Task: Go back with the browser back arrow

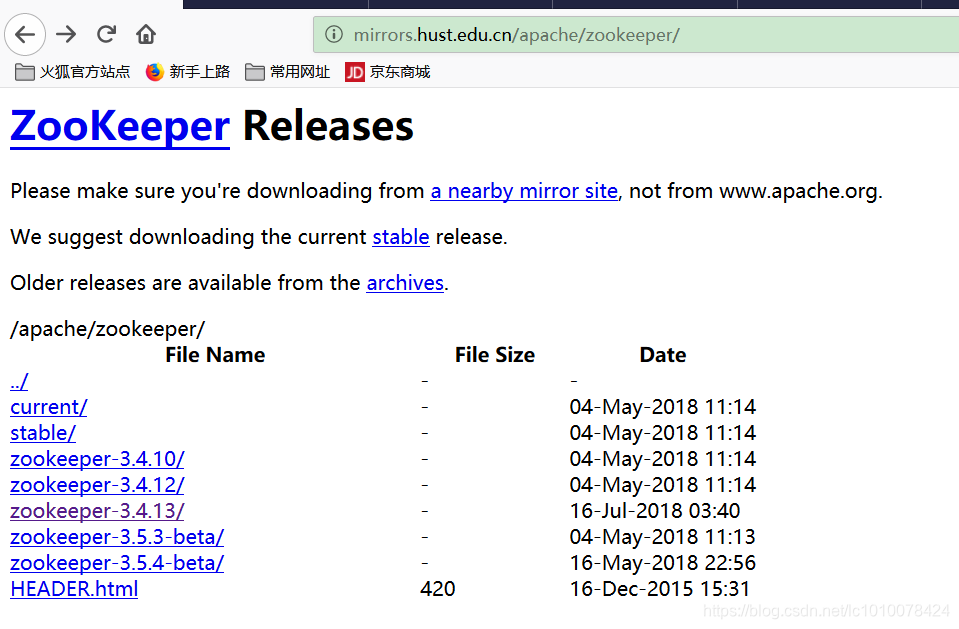Action: [x=25, y=34]
